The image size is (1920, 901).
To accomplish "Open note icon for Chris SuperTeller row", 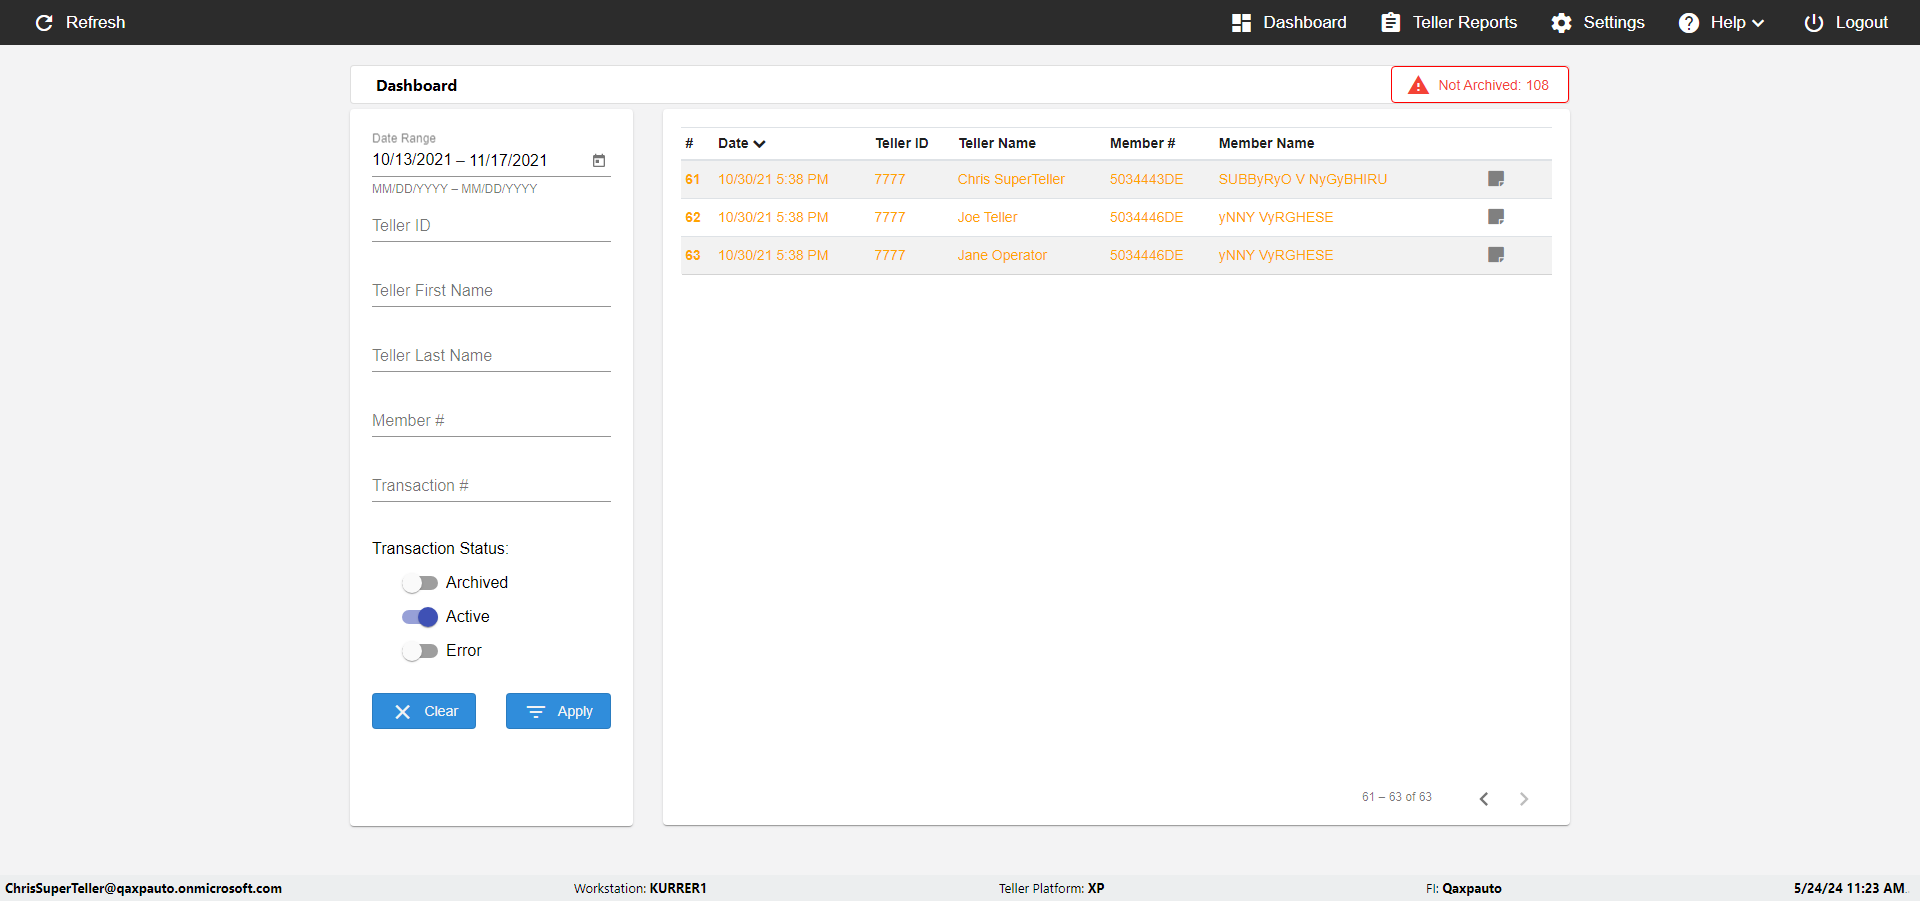I will (1496, 179).
